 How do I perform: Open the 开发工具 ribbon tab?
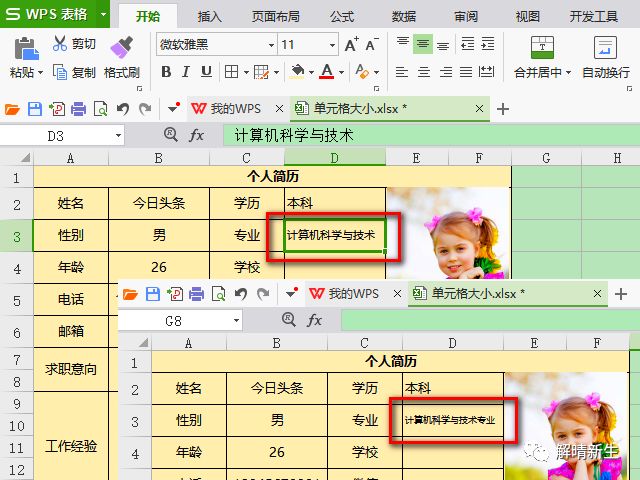593,16
